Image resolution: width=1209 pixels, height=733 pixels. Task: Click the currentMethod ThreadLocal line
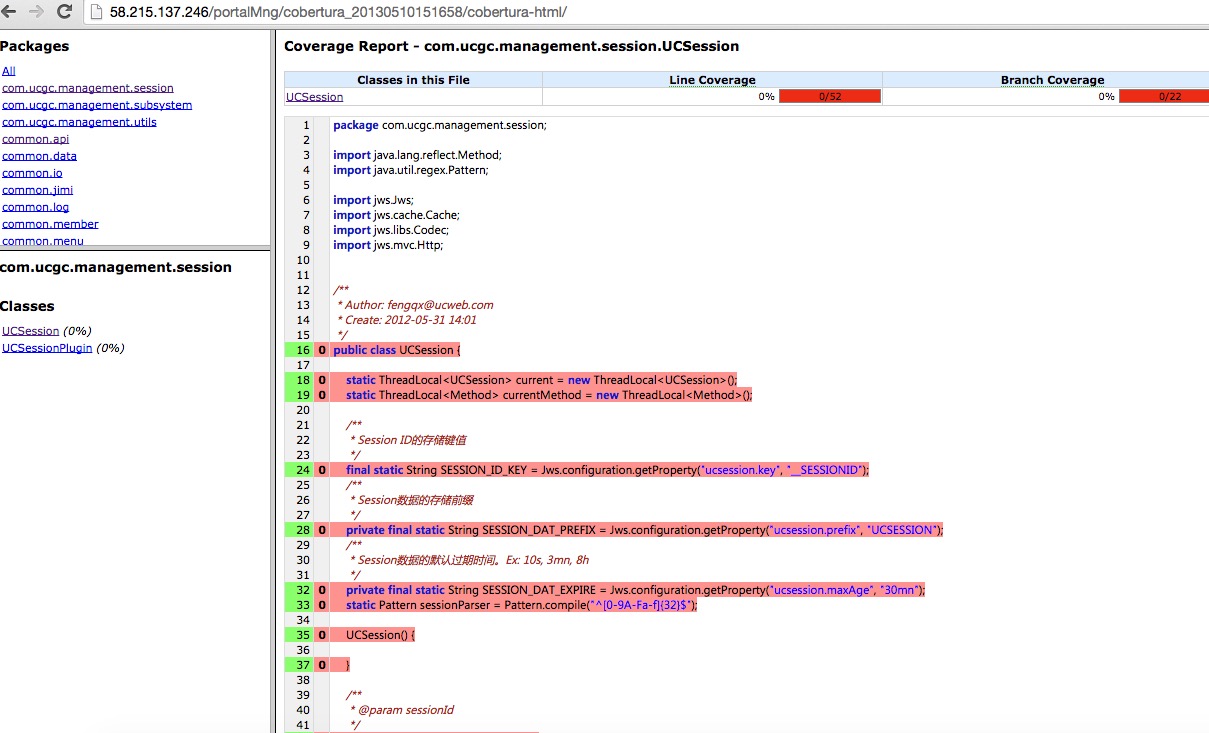(x=549, y=395)
